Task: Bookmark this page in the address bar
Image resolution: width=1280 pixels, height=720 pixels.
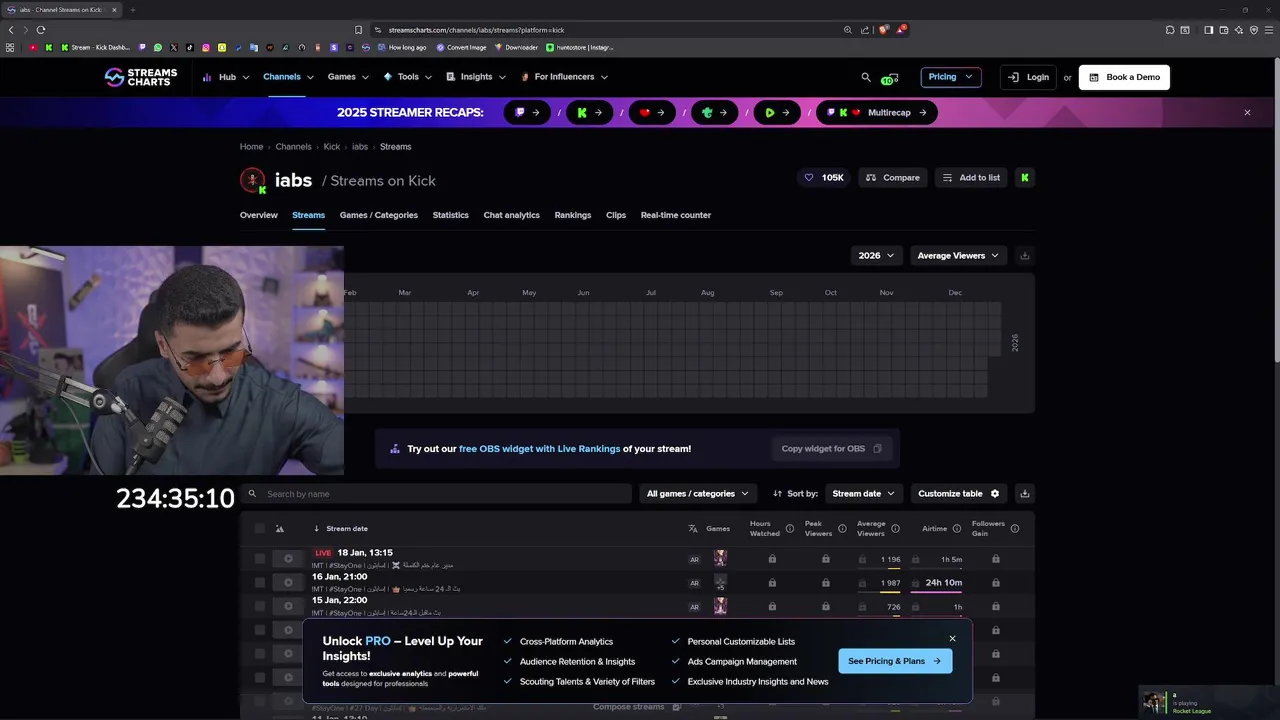Action: [x=359, y=30]
